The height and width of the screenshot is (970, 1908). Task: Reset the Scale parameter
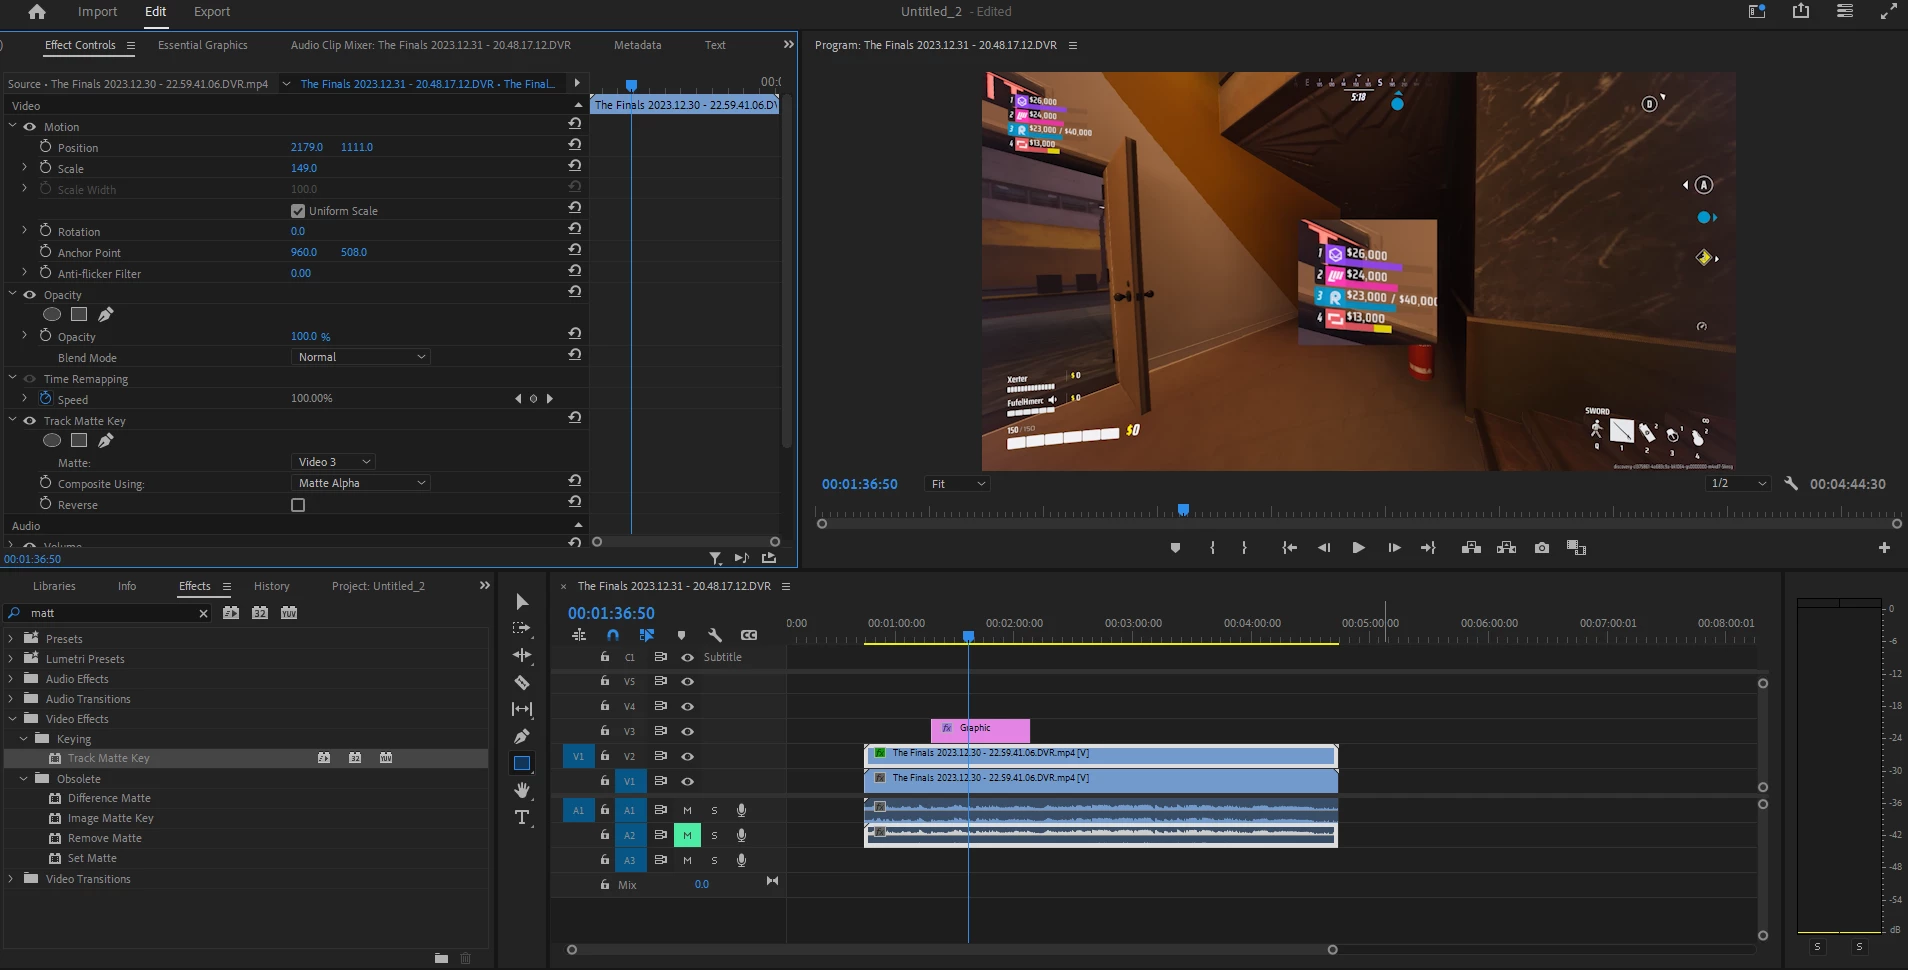pyautogui.click(x=575, y=166)
